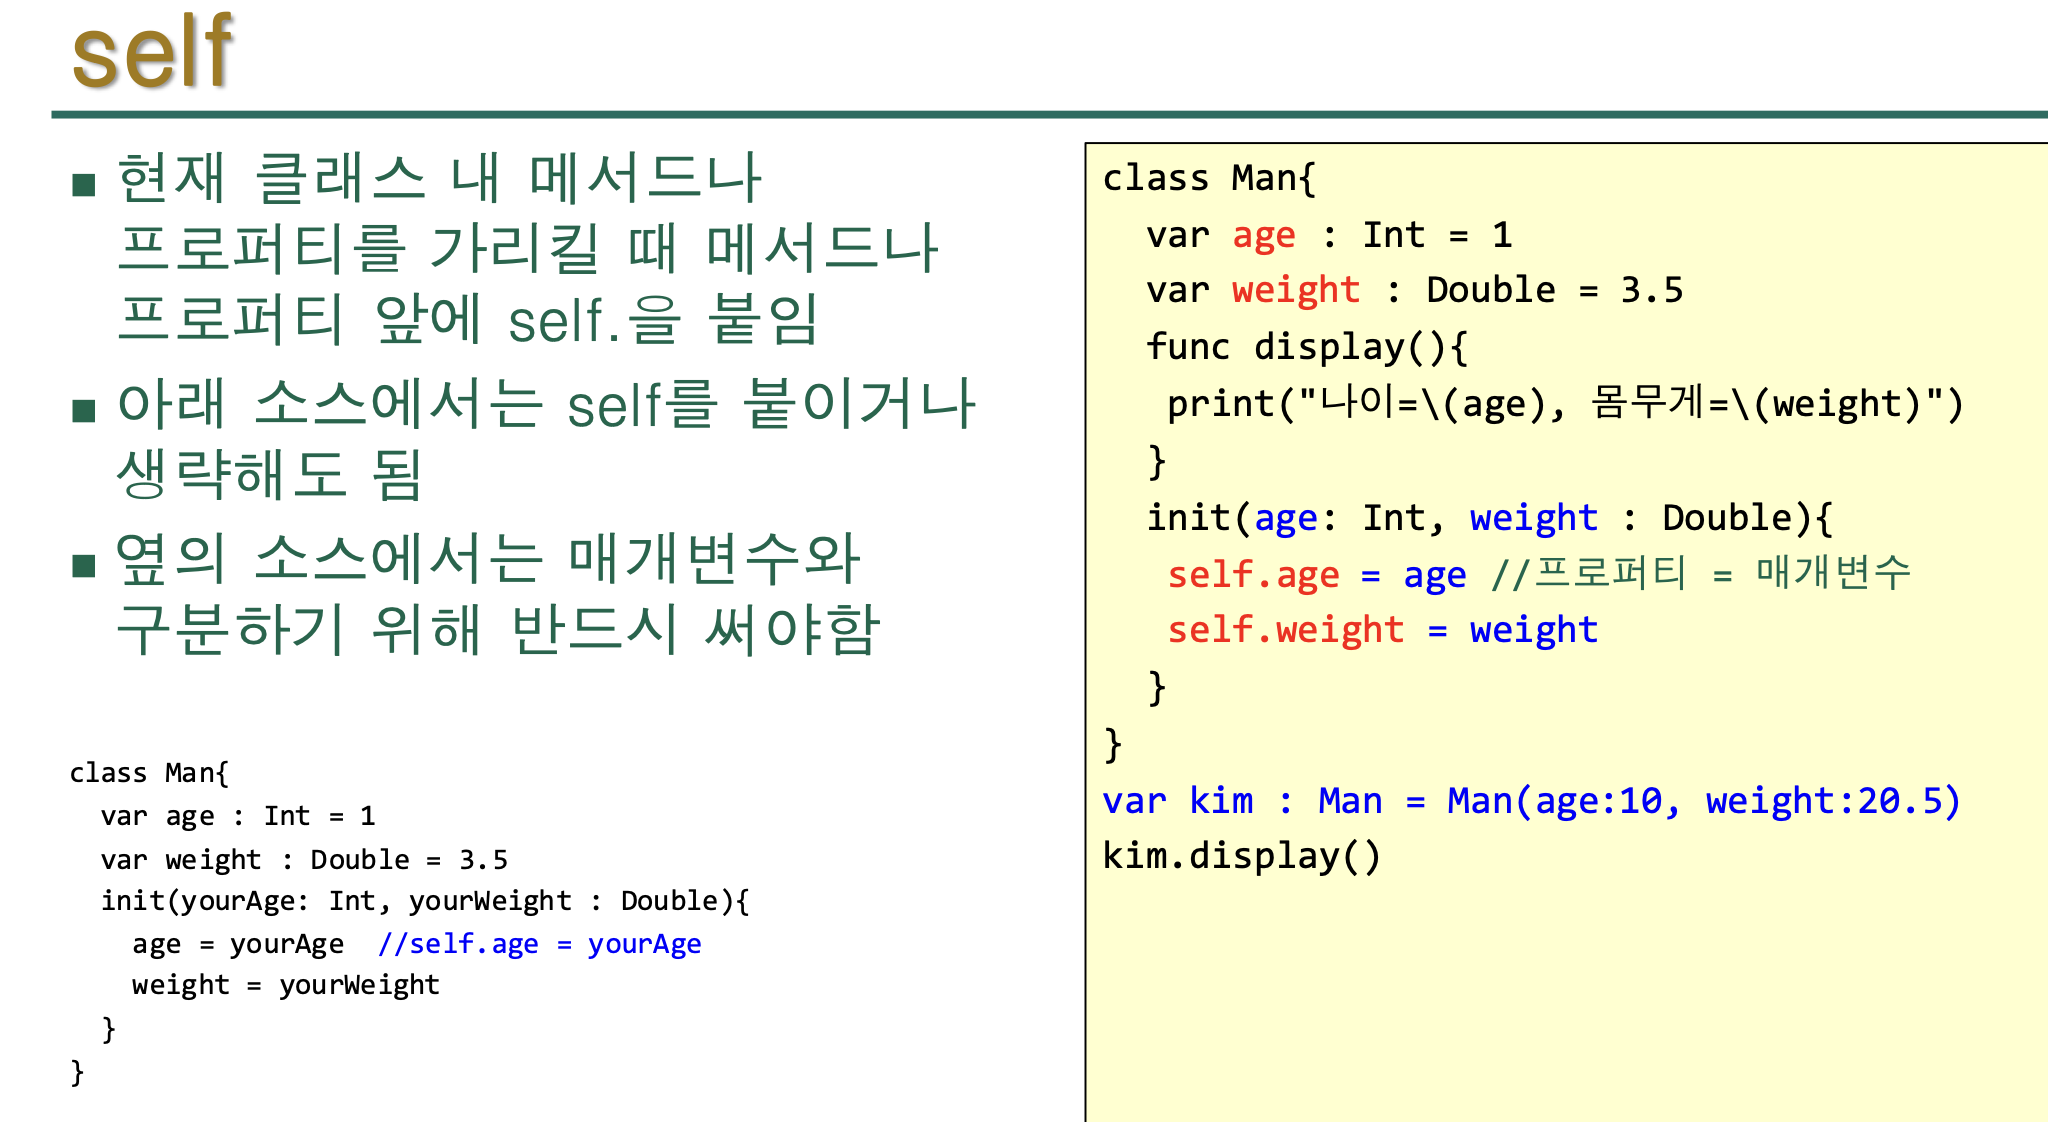Viewport: 2048px width, 1122px height.
Task: Click 'func display(){' code line
Action: click(1306, 347)
